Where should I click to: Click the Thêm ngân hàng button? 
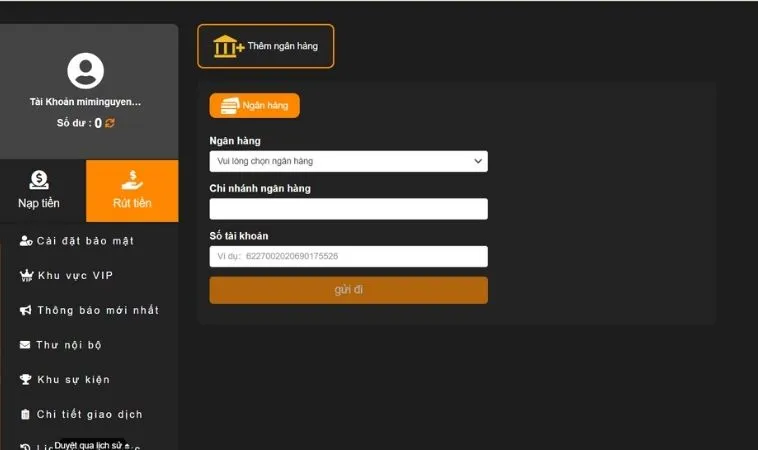(x=266, y=46)
